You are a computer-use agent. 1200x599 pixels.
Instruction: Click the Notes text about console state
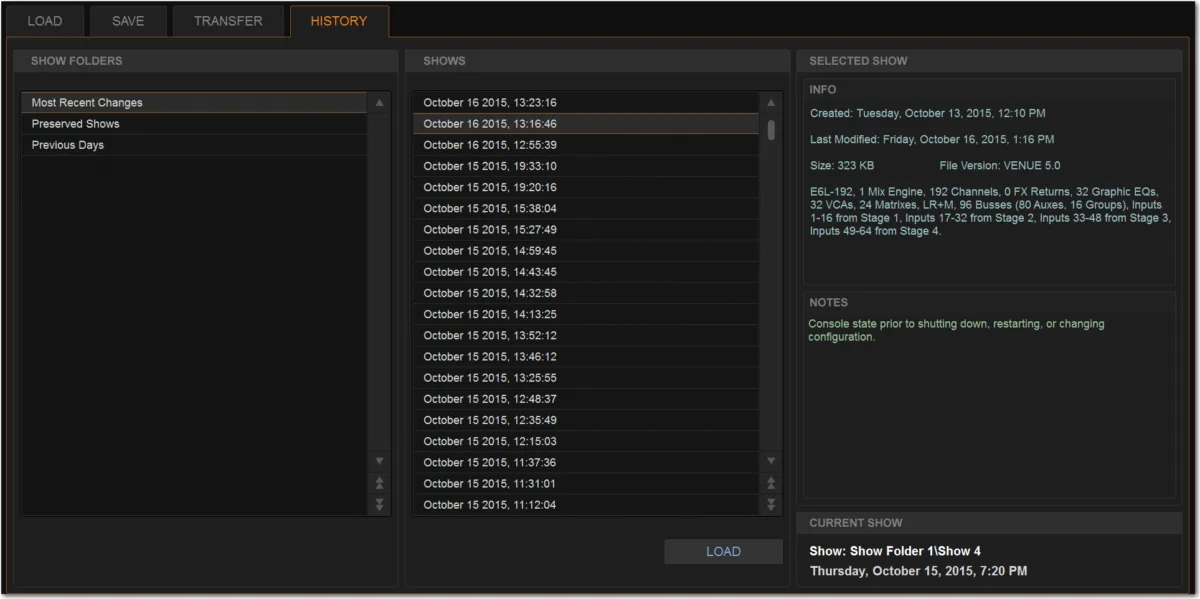(956, 331)
